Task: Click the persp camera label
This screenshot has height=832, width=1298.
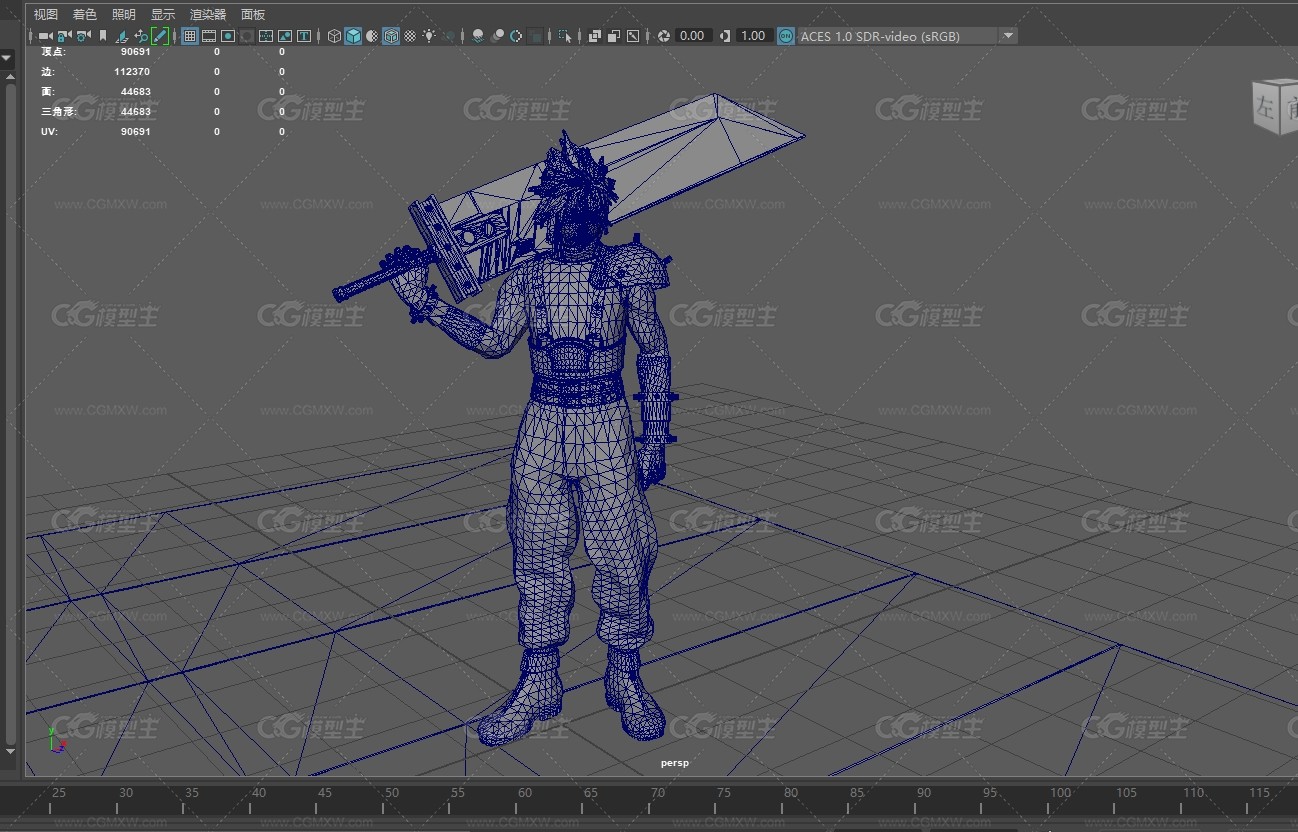Action: (x=675, y=763)
